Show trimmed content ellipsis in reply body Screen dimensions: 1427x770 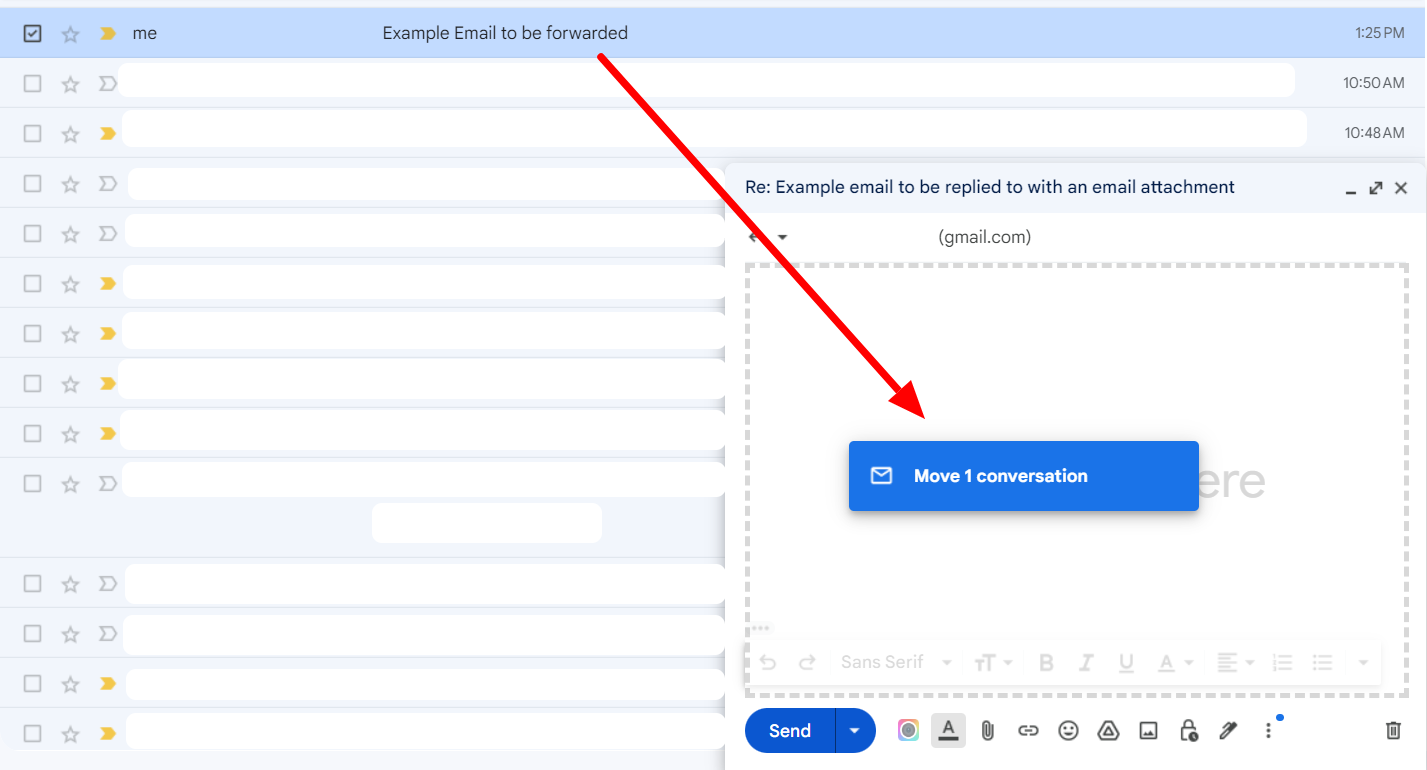tap(761, 628)
